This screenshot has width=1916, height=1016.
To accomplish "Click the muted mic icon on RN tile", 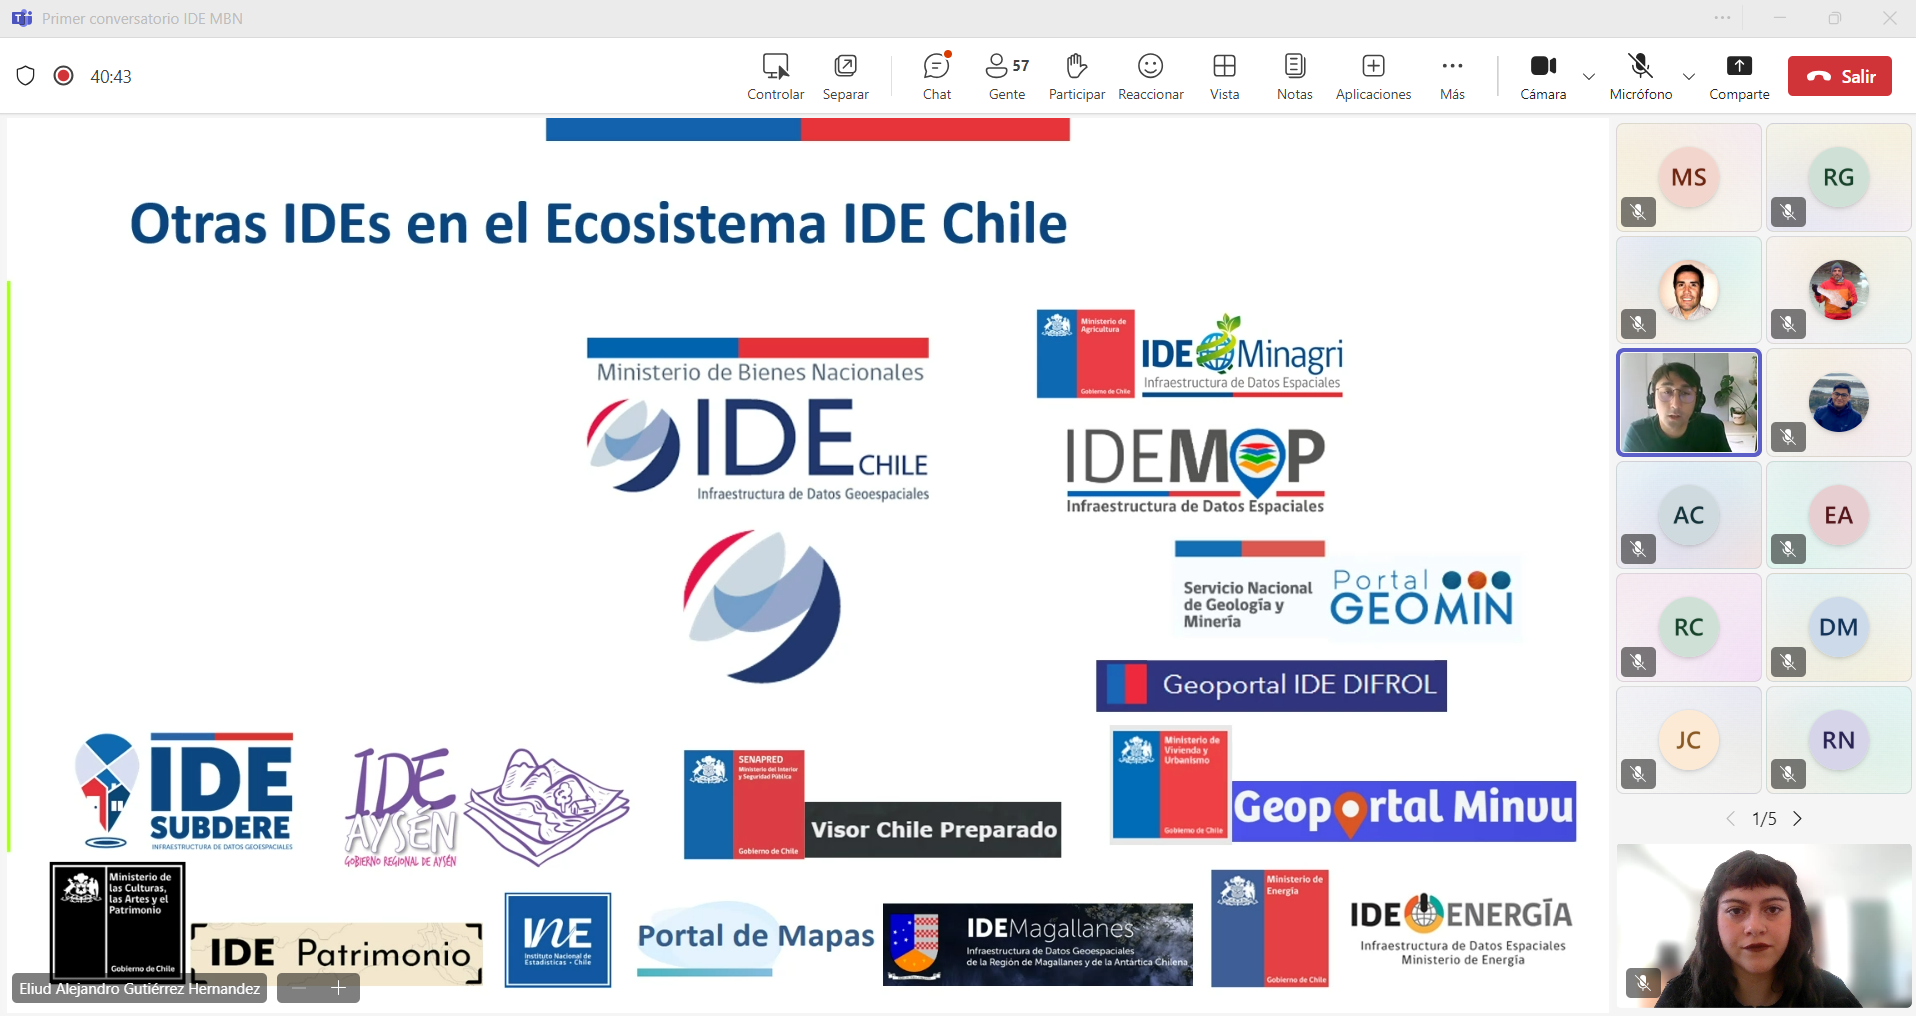I will [1788, 774].
